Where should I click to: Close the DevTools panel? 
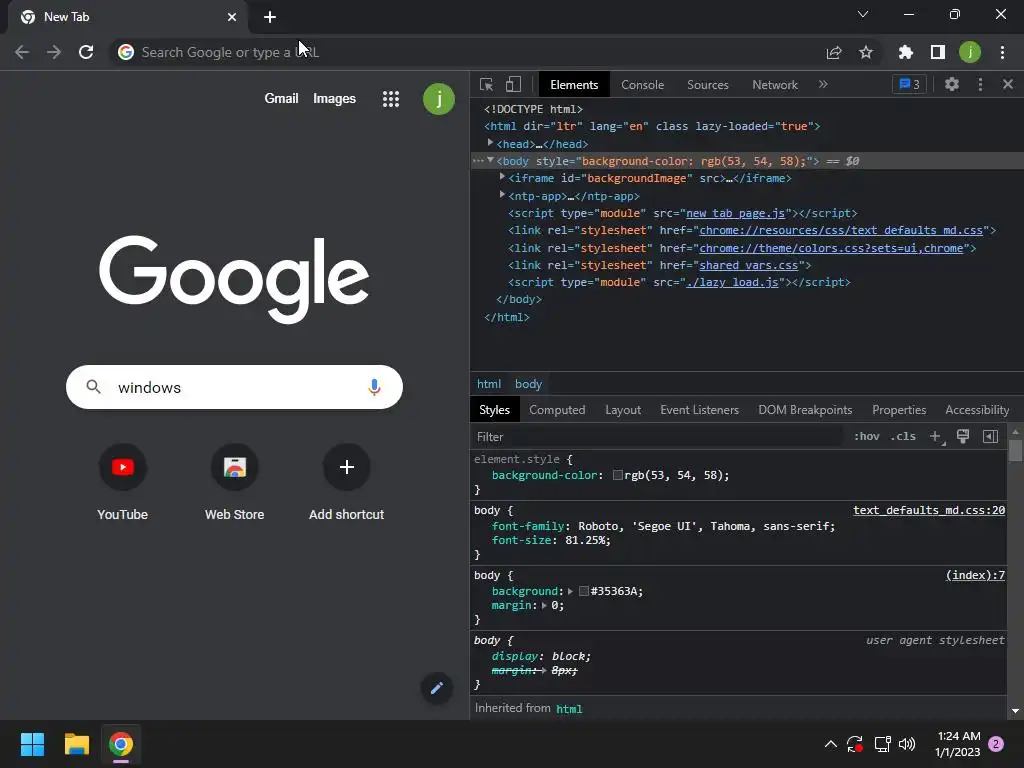pyautogui.click(x=1008, y=84)
